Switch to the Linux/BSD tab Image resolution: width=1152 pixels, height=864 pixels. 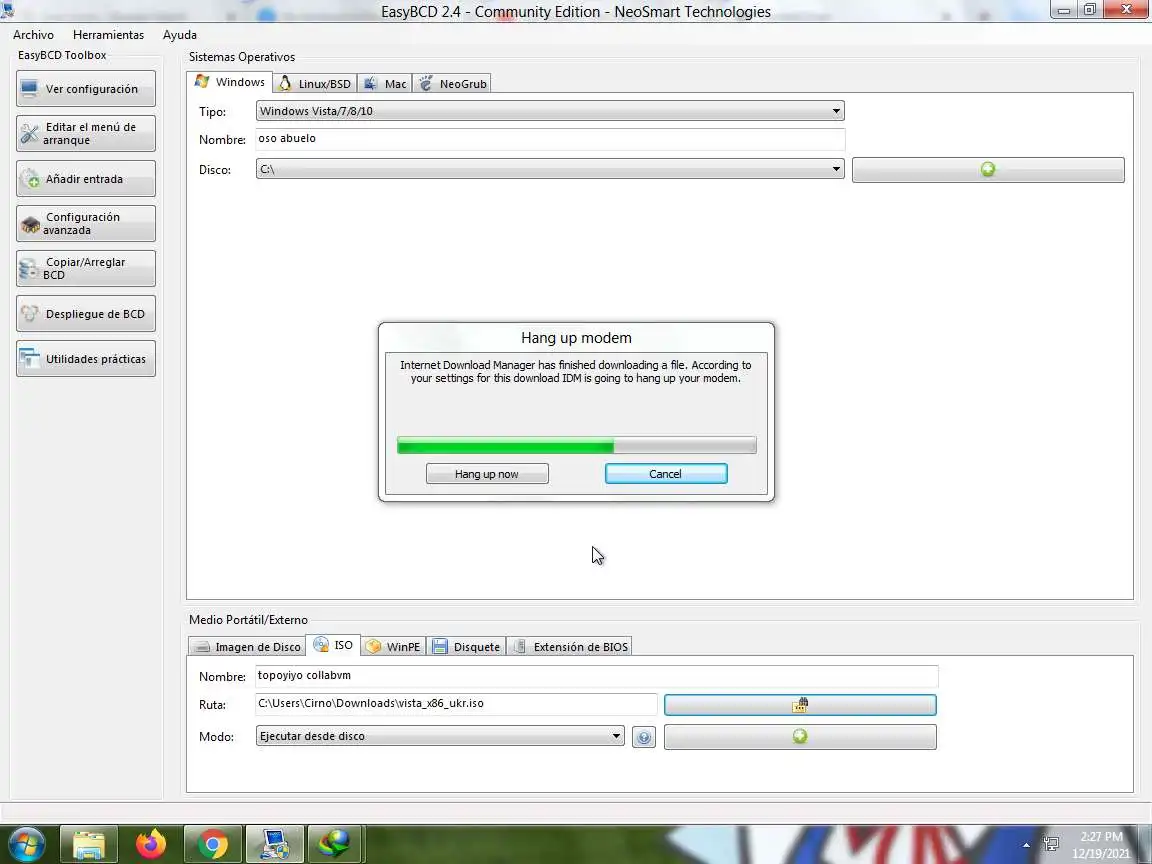point(315,84)
